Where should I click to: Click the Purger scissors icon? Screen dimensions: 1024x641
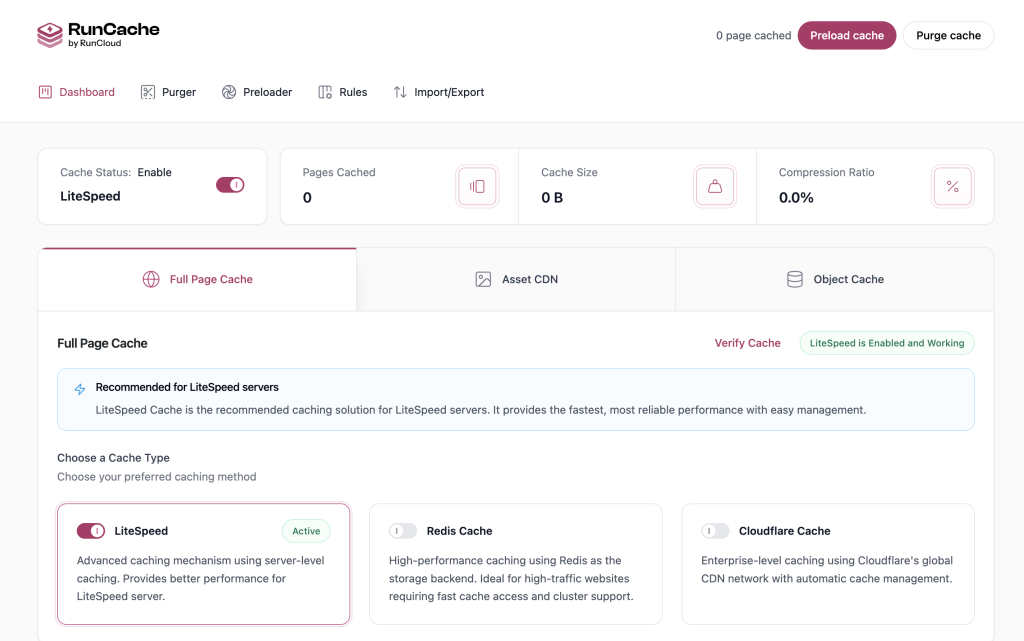tap(148, 92)
